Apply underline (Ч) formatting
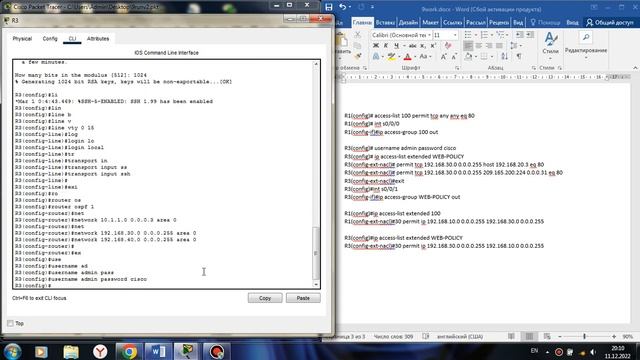Screen dimensions: 640x360 (x=396, y=46)
